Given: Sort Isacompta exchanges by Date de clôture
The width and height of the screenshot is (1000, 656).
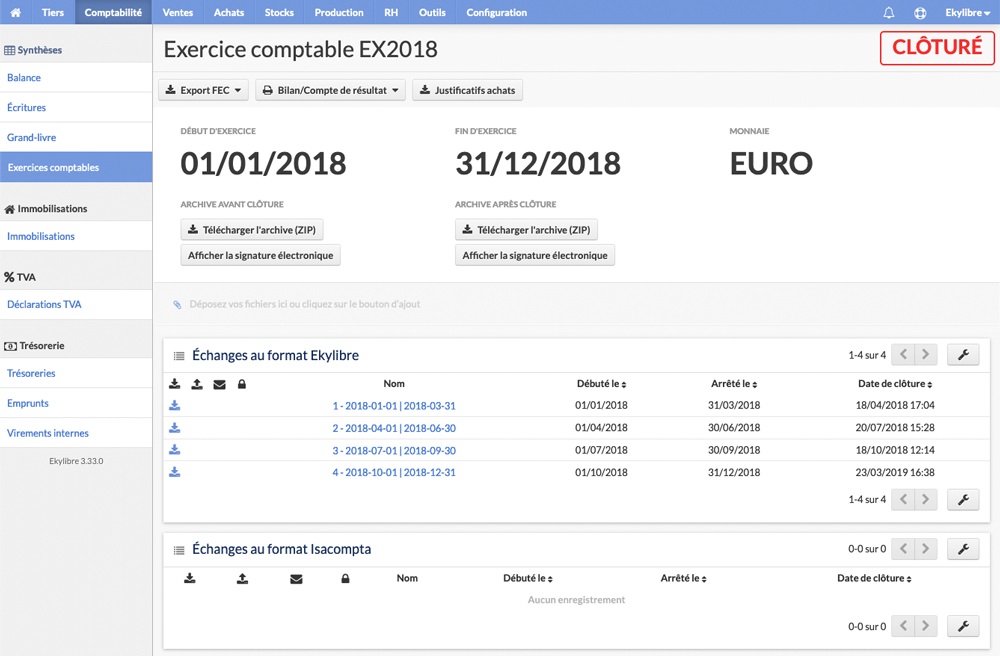Looking at the screenshot, I should coord(874,578).
